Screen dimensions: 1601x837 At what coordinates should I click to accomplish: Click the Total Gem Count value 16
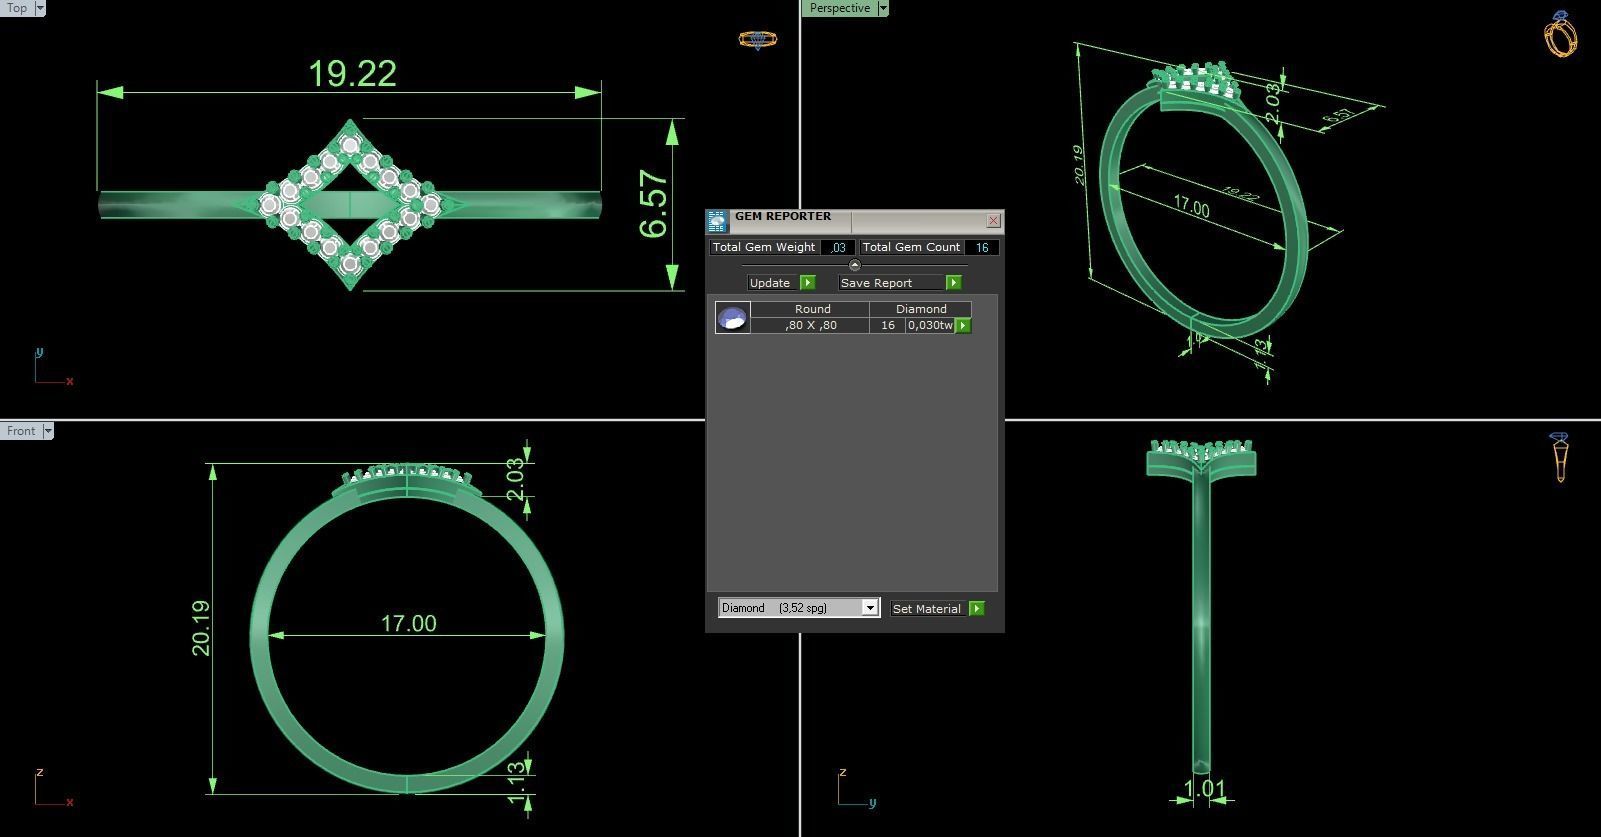pos(982,247)
